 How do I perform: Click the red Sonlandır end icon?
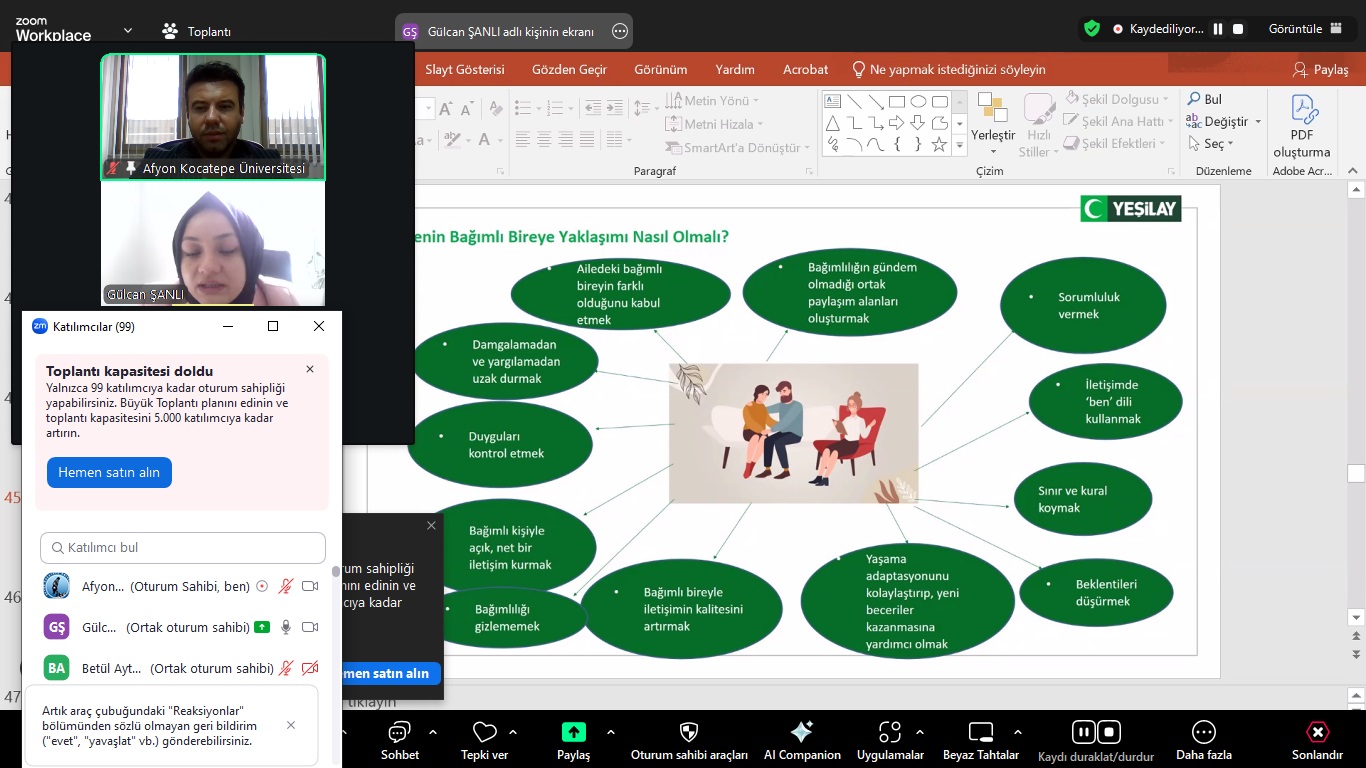pos(1318,732)
